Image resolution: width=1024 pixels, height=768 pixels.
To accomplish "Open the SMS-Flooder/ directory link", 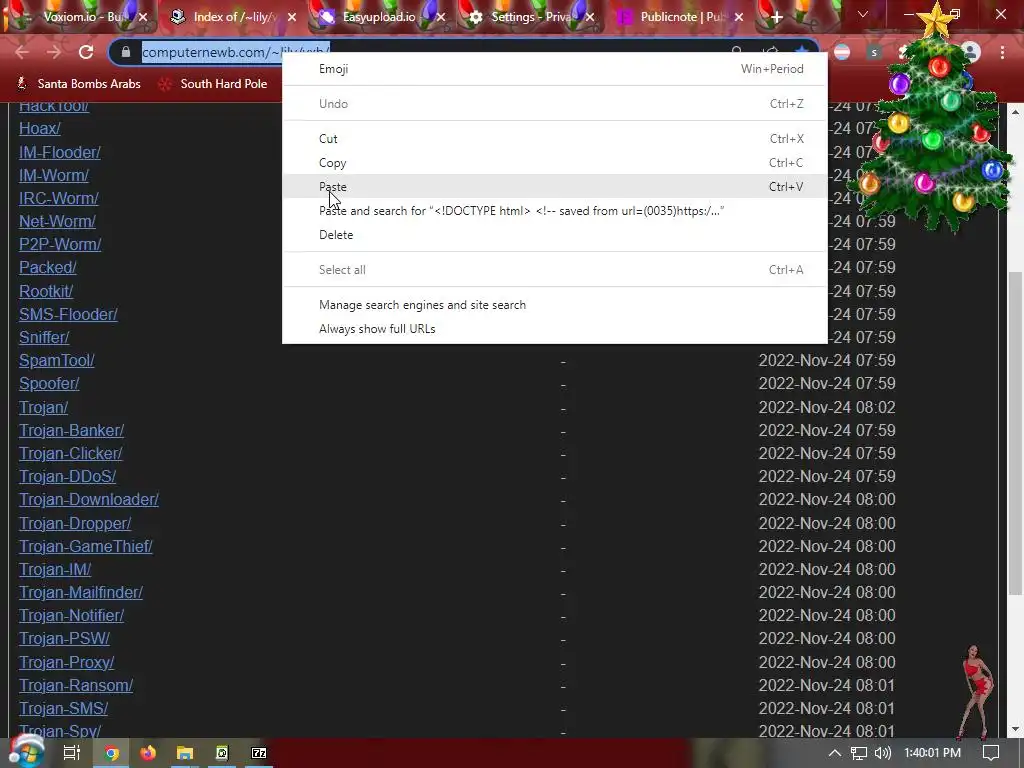I will 68,314.
